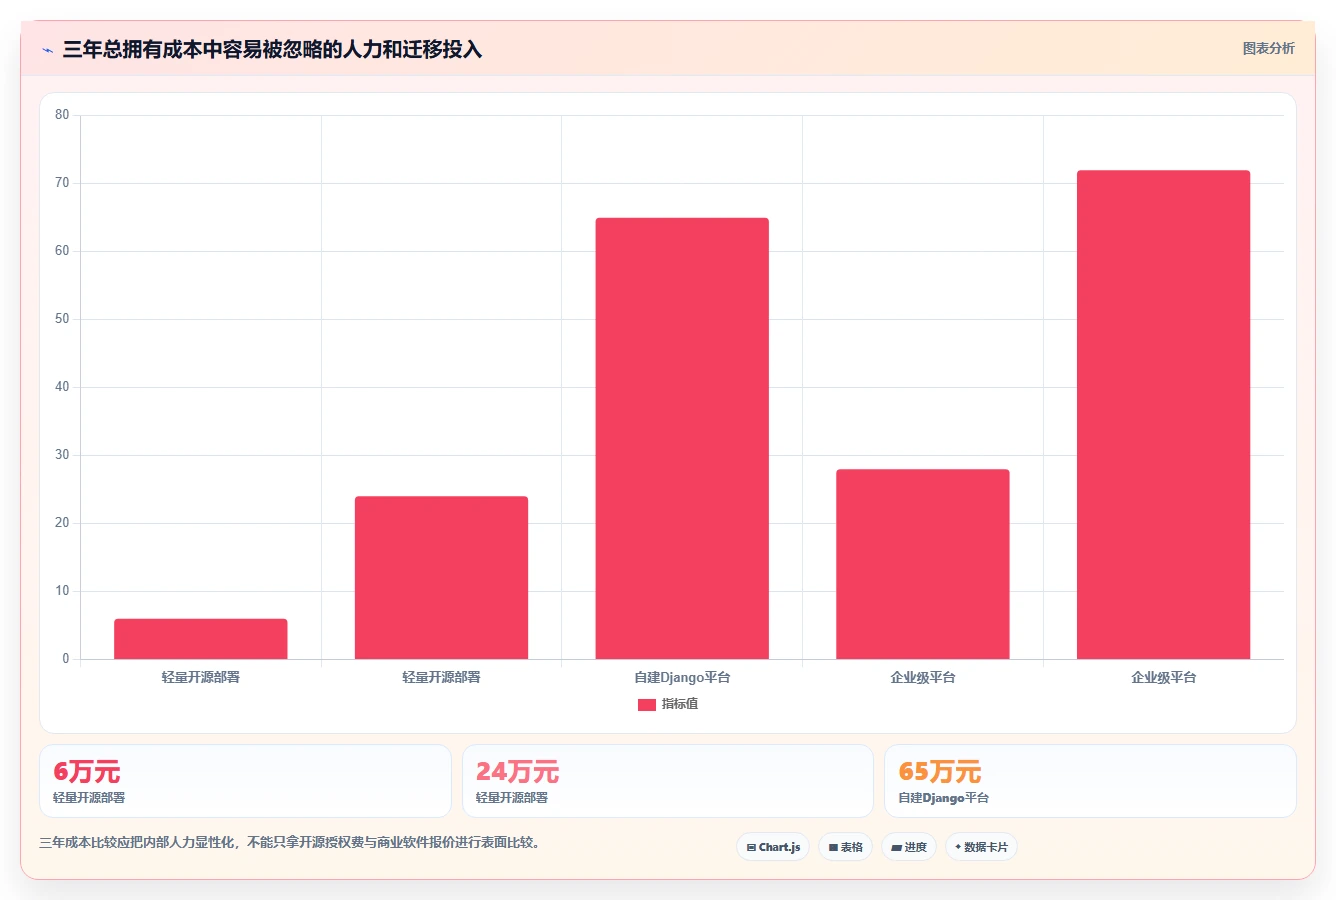Image resolution: width=1336 pixels, height=900 pixels.
Task: Click the 自建Django平台 x-axis label
Action: (x=682, y=677)
